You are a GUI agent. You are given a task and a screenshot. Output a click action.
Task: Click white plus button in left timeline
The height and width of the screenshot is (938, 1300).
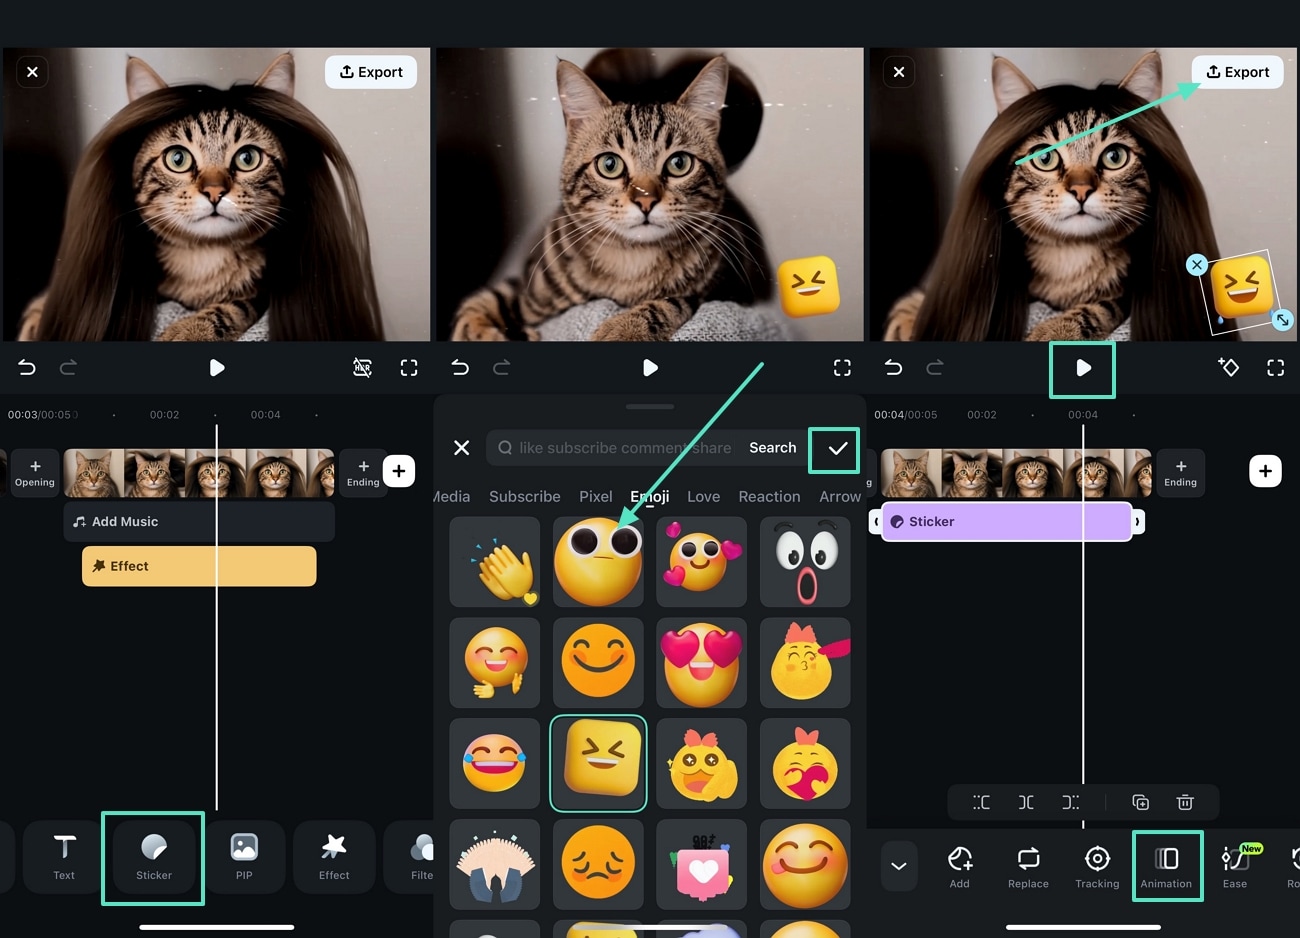coord(399,471)
